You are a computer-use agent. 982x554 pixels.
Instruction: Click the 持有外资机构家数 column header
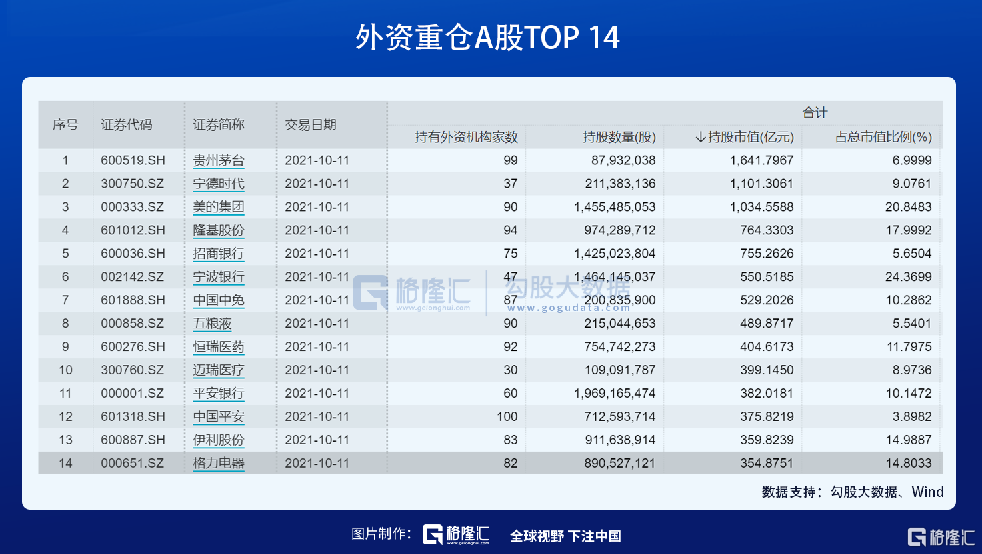(466, 137)
